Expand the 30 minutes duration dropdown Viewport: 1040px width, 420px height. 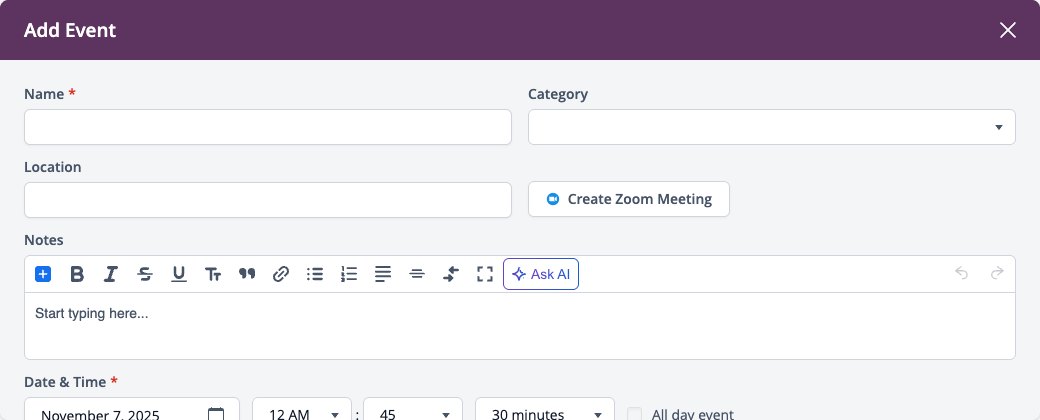545,409
